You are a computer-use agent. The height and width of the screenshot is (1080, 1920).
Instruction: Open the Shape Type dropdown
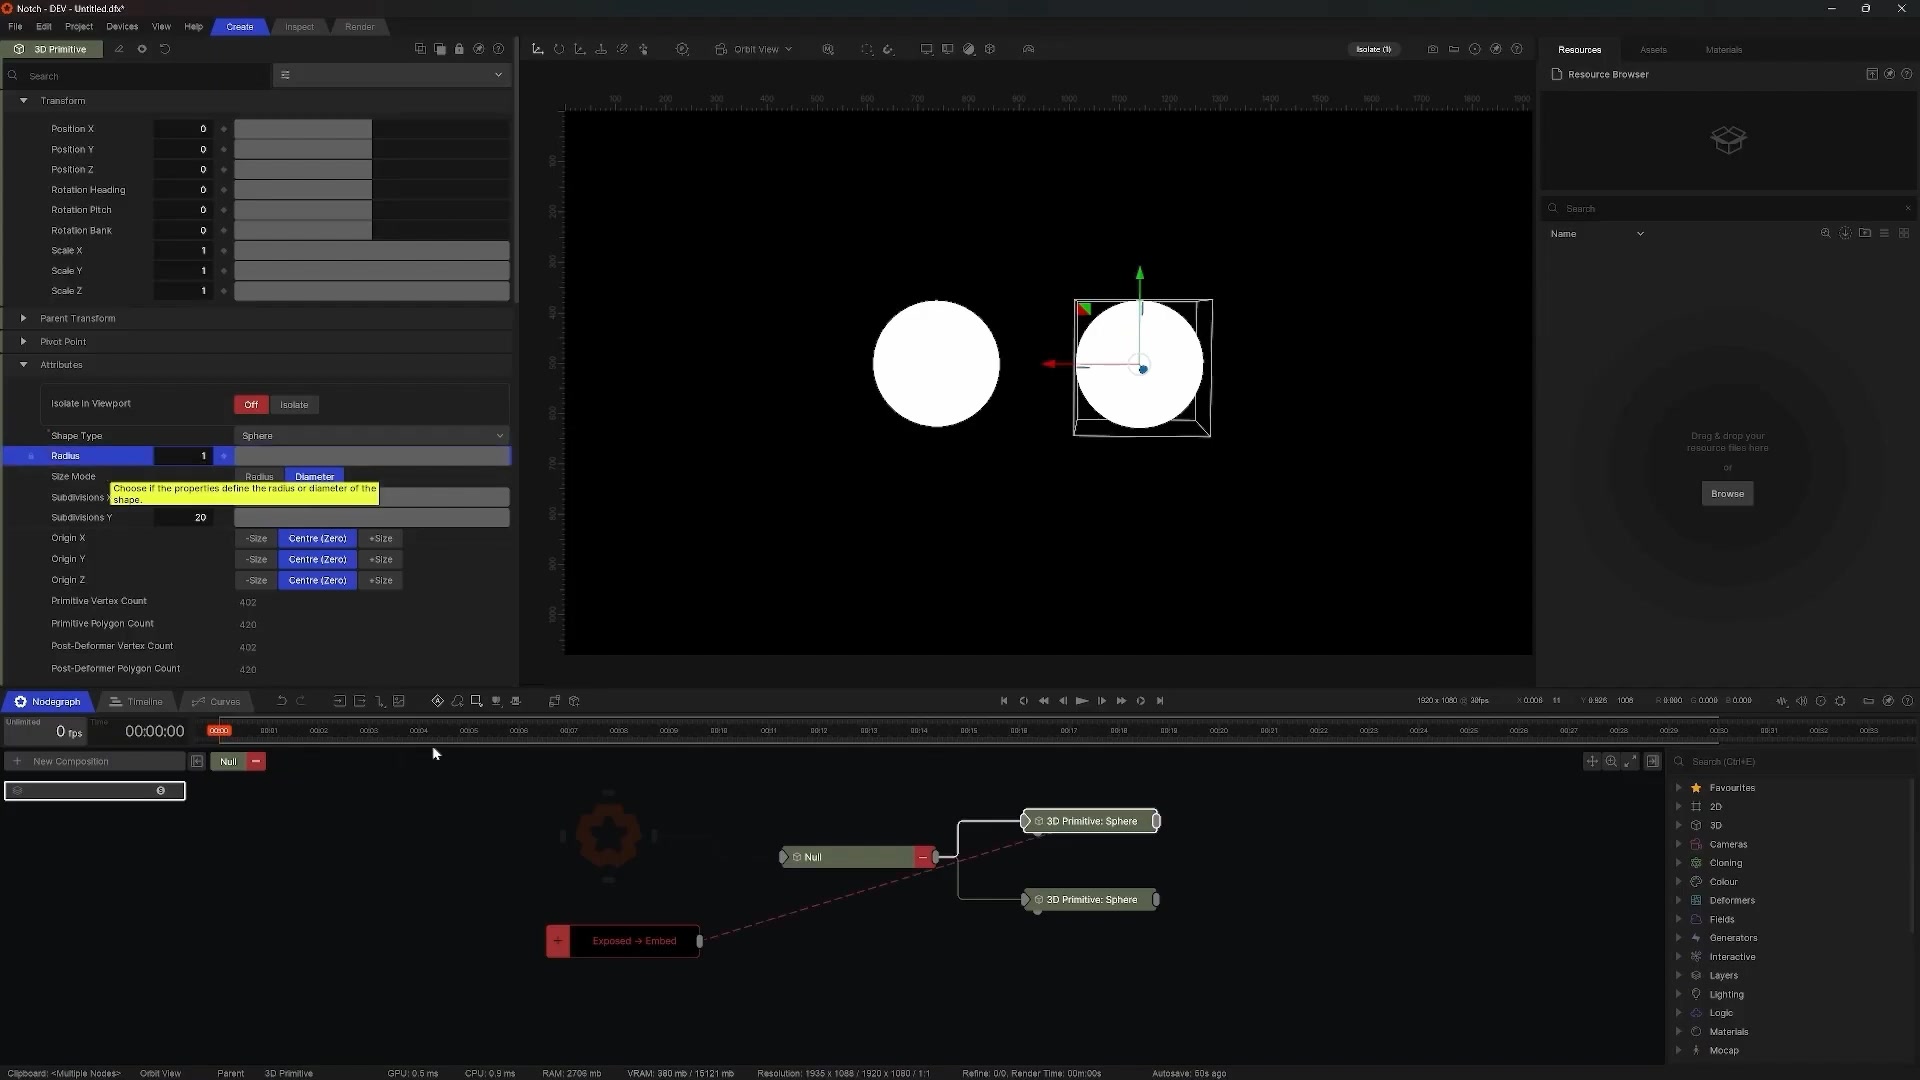pos(372,436)
